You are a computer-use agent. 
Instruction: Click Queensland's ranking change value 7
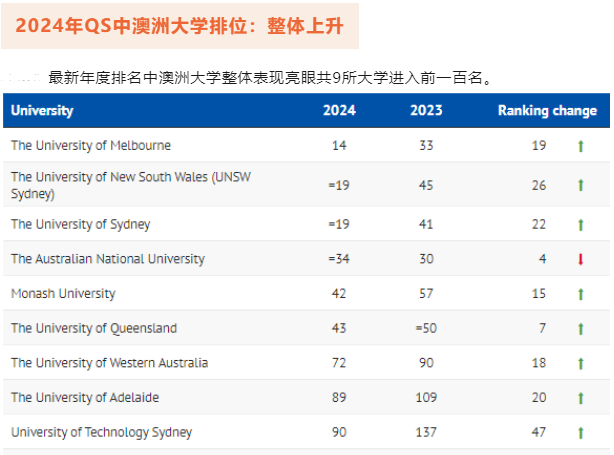click(542, 328)
